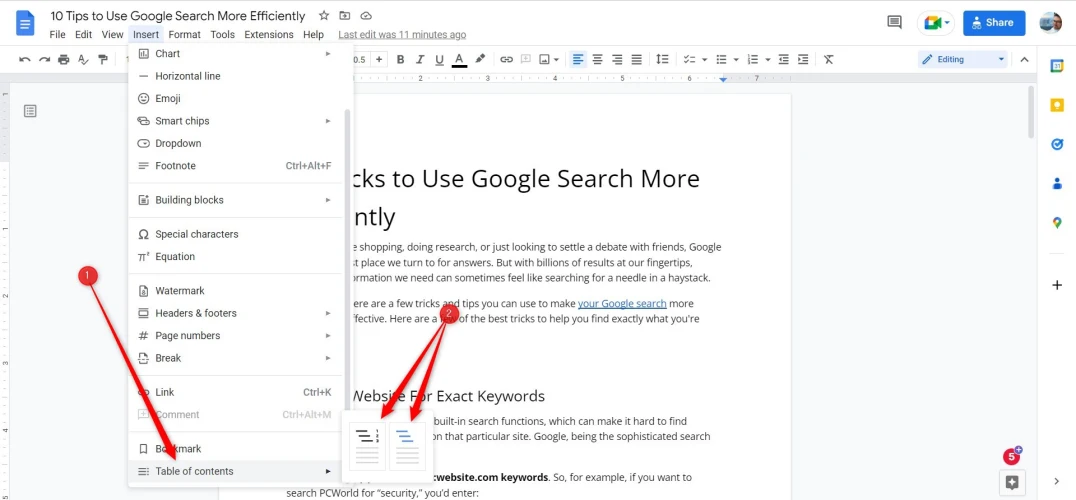The height and width of the screenshot is (500, 1076).
Task: Click the Italic formatting icon
Action: [x=420, y=59]
